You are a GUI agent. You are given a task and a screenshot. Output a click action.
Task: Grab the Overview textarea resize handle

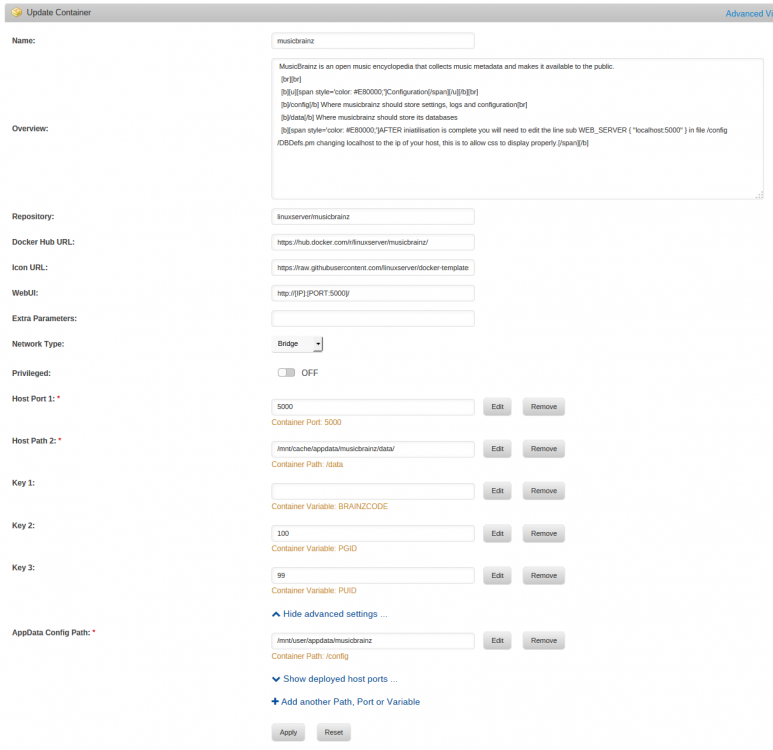[x=759, y=195]
